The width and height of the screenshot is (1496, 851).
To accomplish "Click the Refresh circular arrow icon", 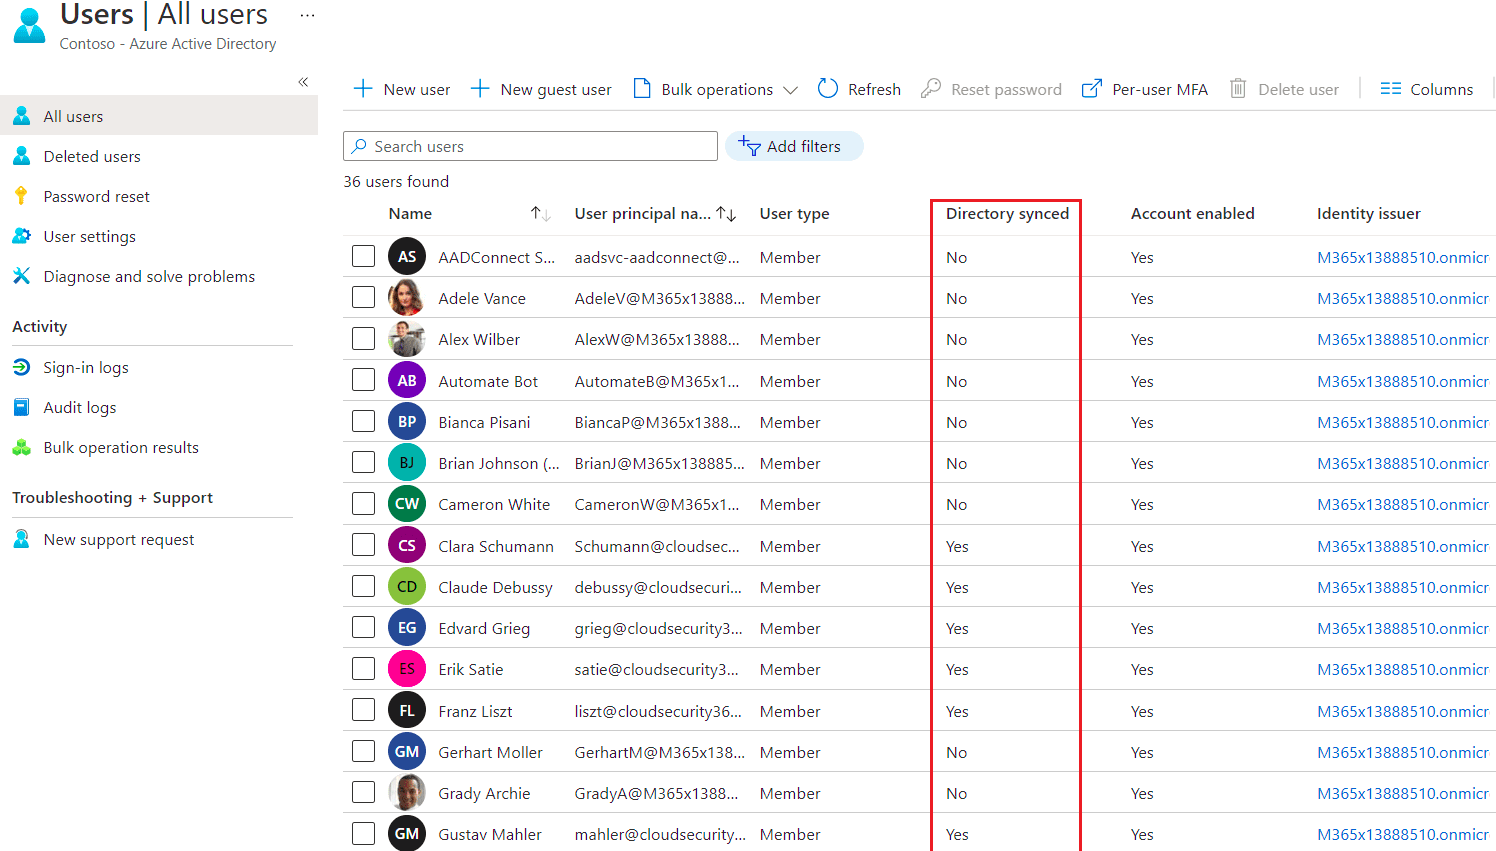I will pyautogui.click(x=828, y=89).
